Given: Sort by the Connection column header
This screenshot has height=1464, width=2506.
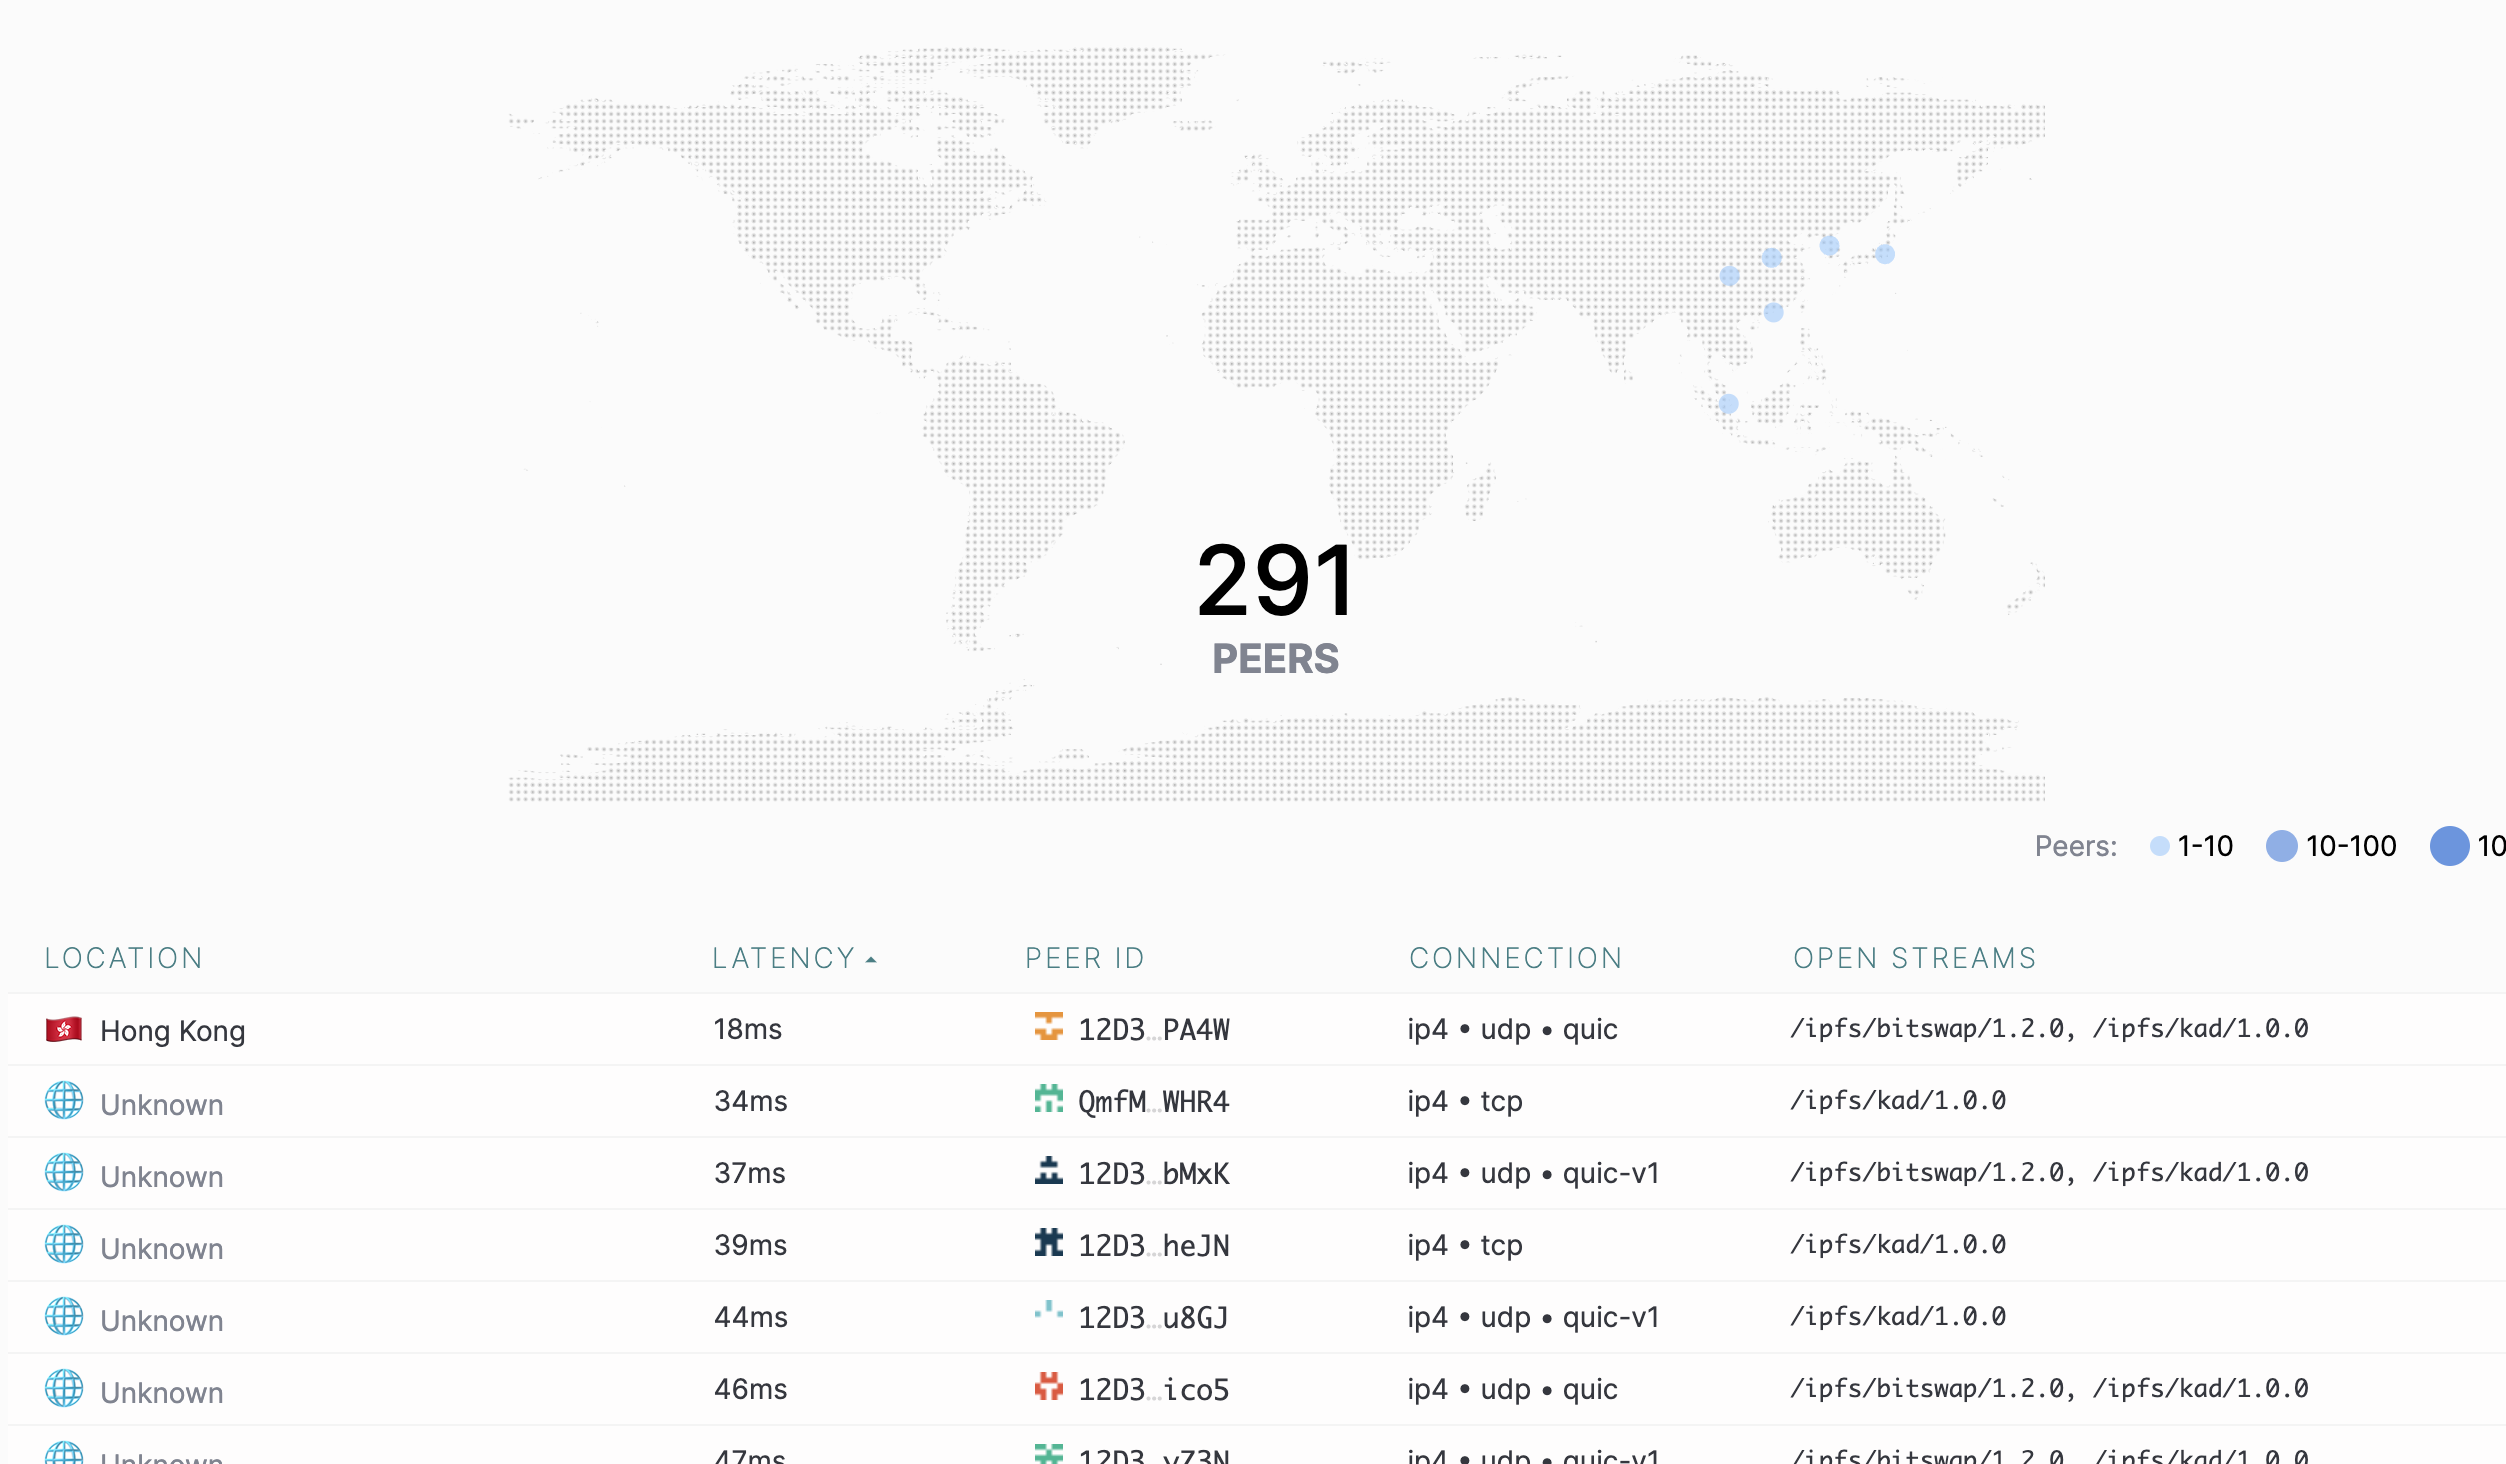Looking at the screenshot, I should 1516,958.
